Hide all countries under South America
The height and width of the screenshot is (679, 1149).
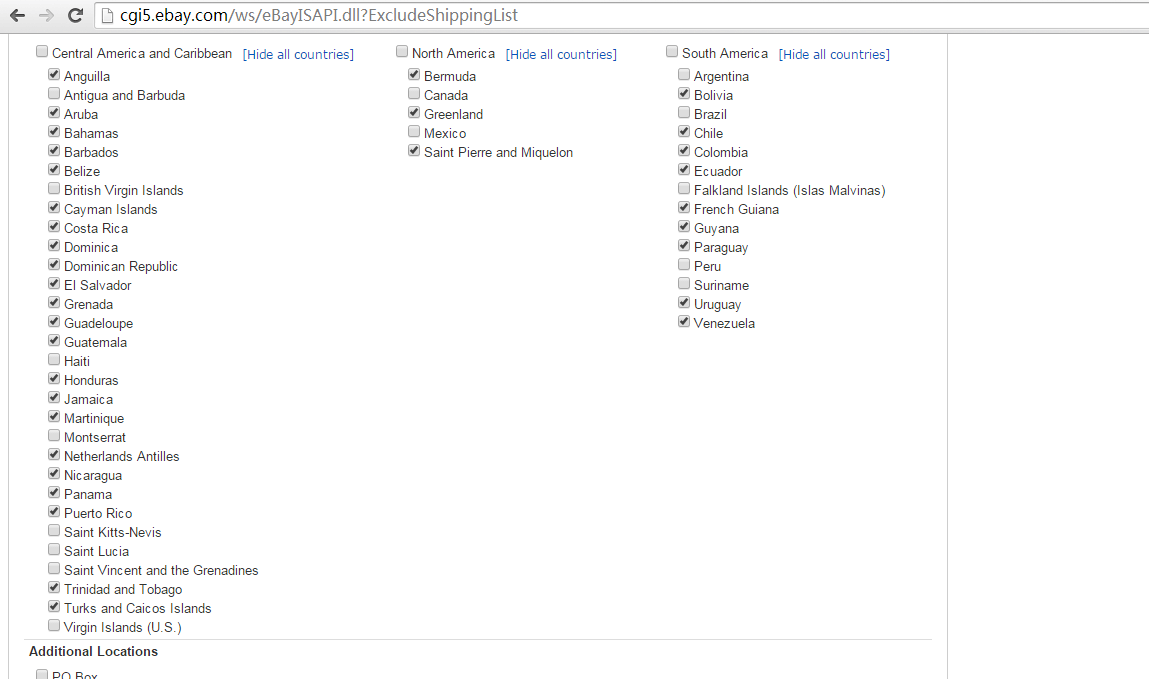(834, 54)
